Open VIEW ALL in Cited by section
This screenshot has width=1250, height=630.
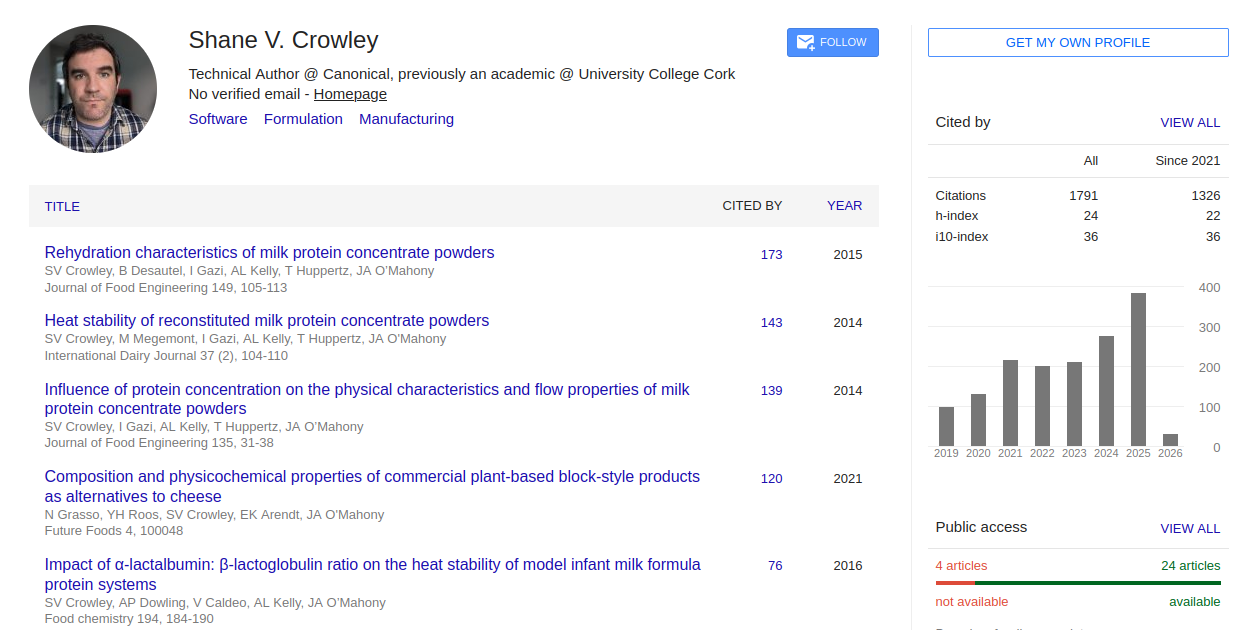[x=1190, y=122]
